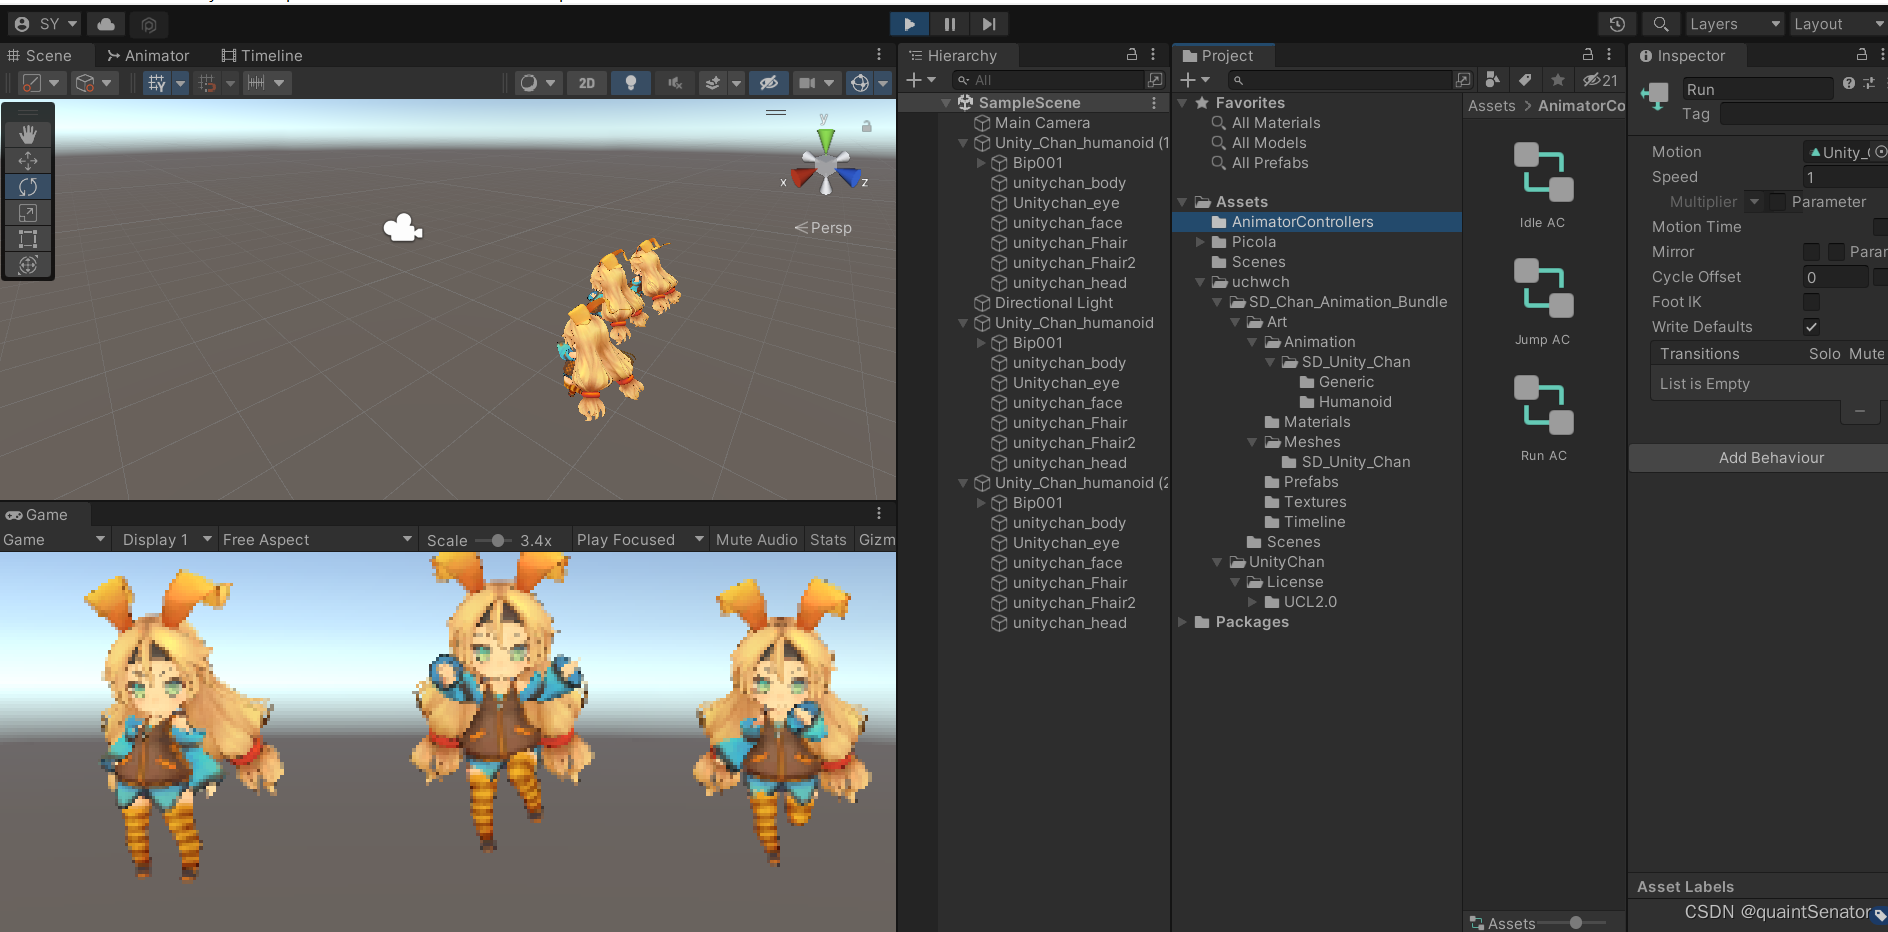1888x932 pixels.
Task: Click Hierarchy add (+) button
Action: coord(913,80)
